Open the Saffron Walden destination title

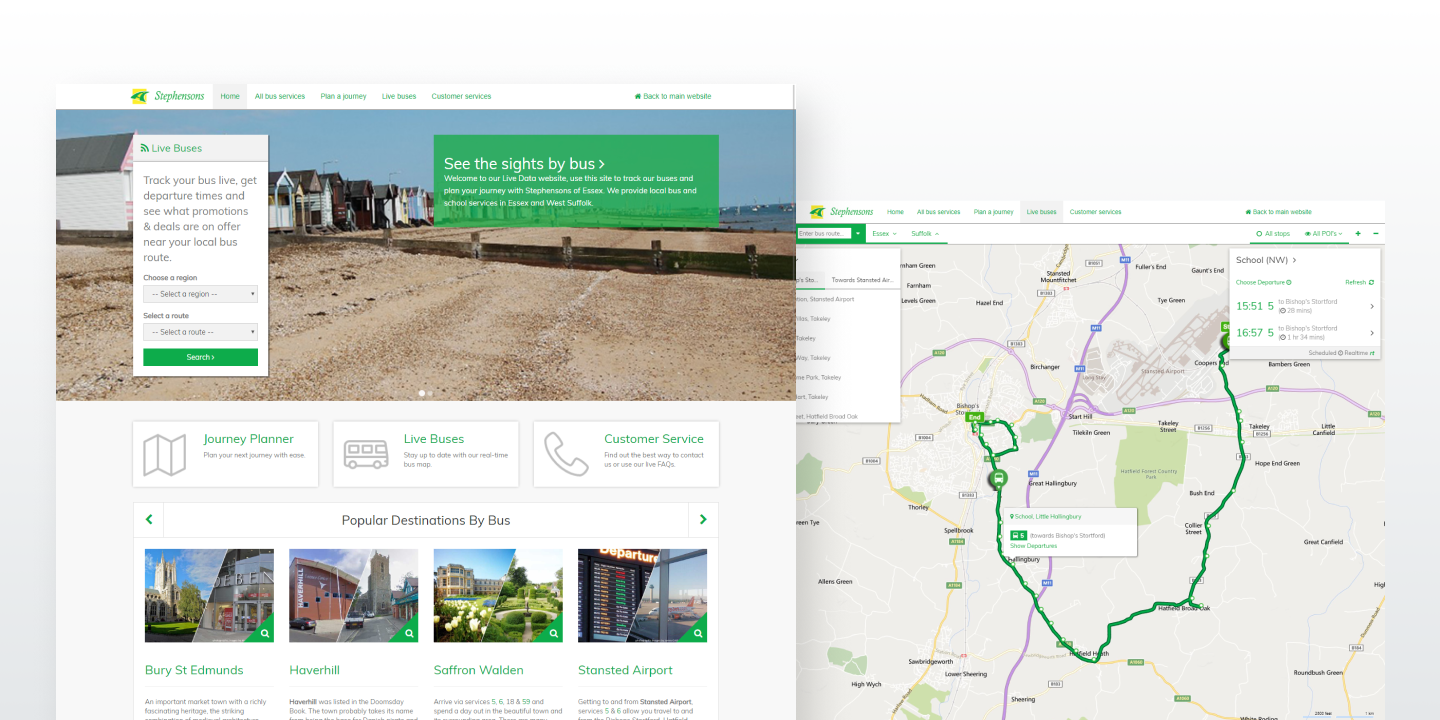pyautogui.click(x=479, y=670)
